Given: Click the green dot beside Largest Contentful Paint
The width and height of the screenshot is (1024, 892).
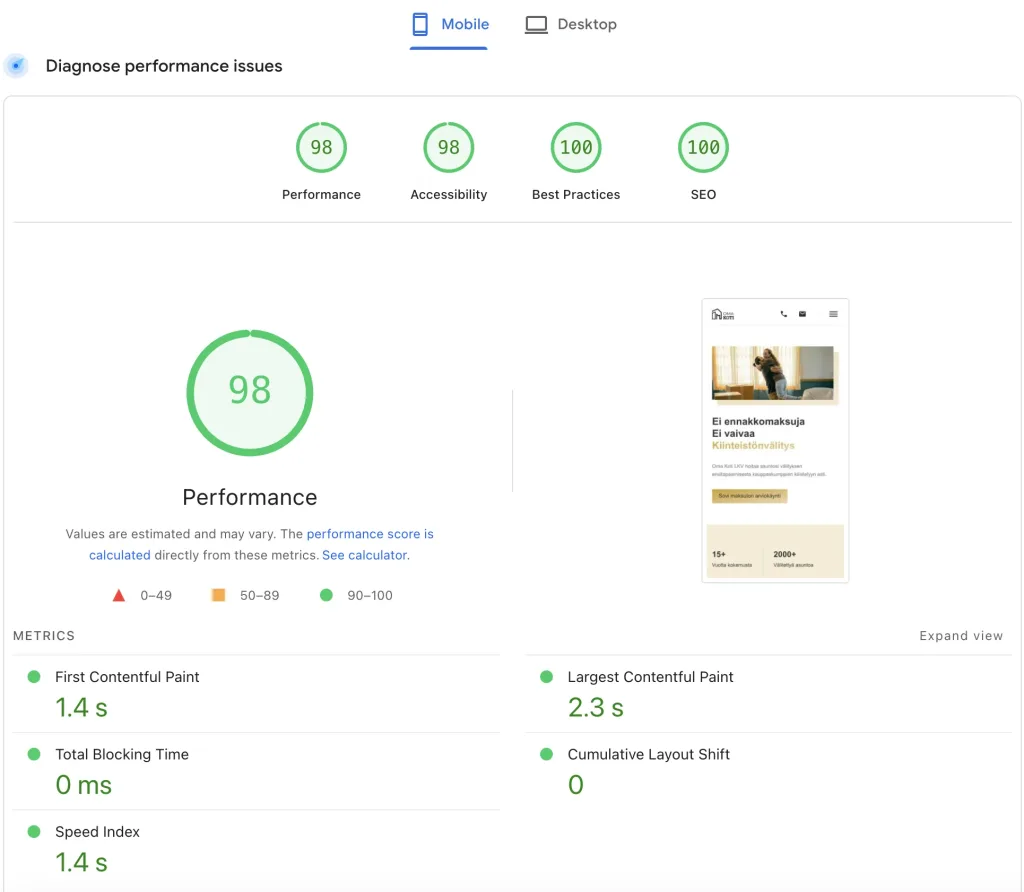Looking at the screenshot, I should pyautogui.click(x=546, y=676).
